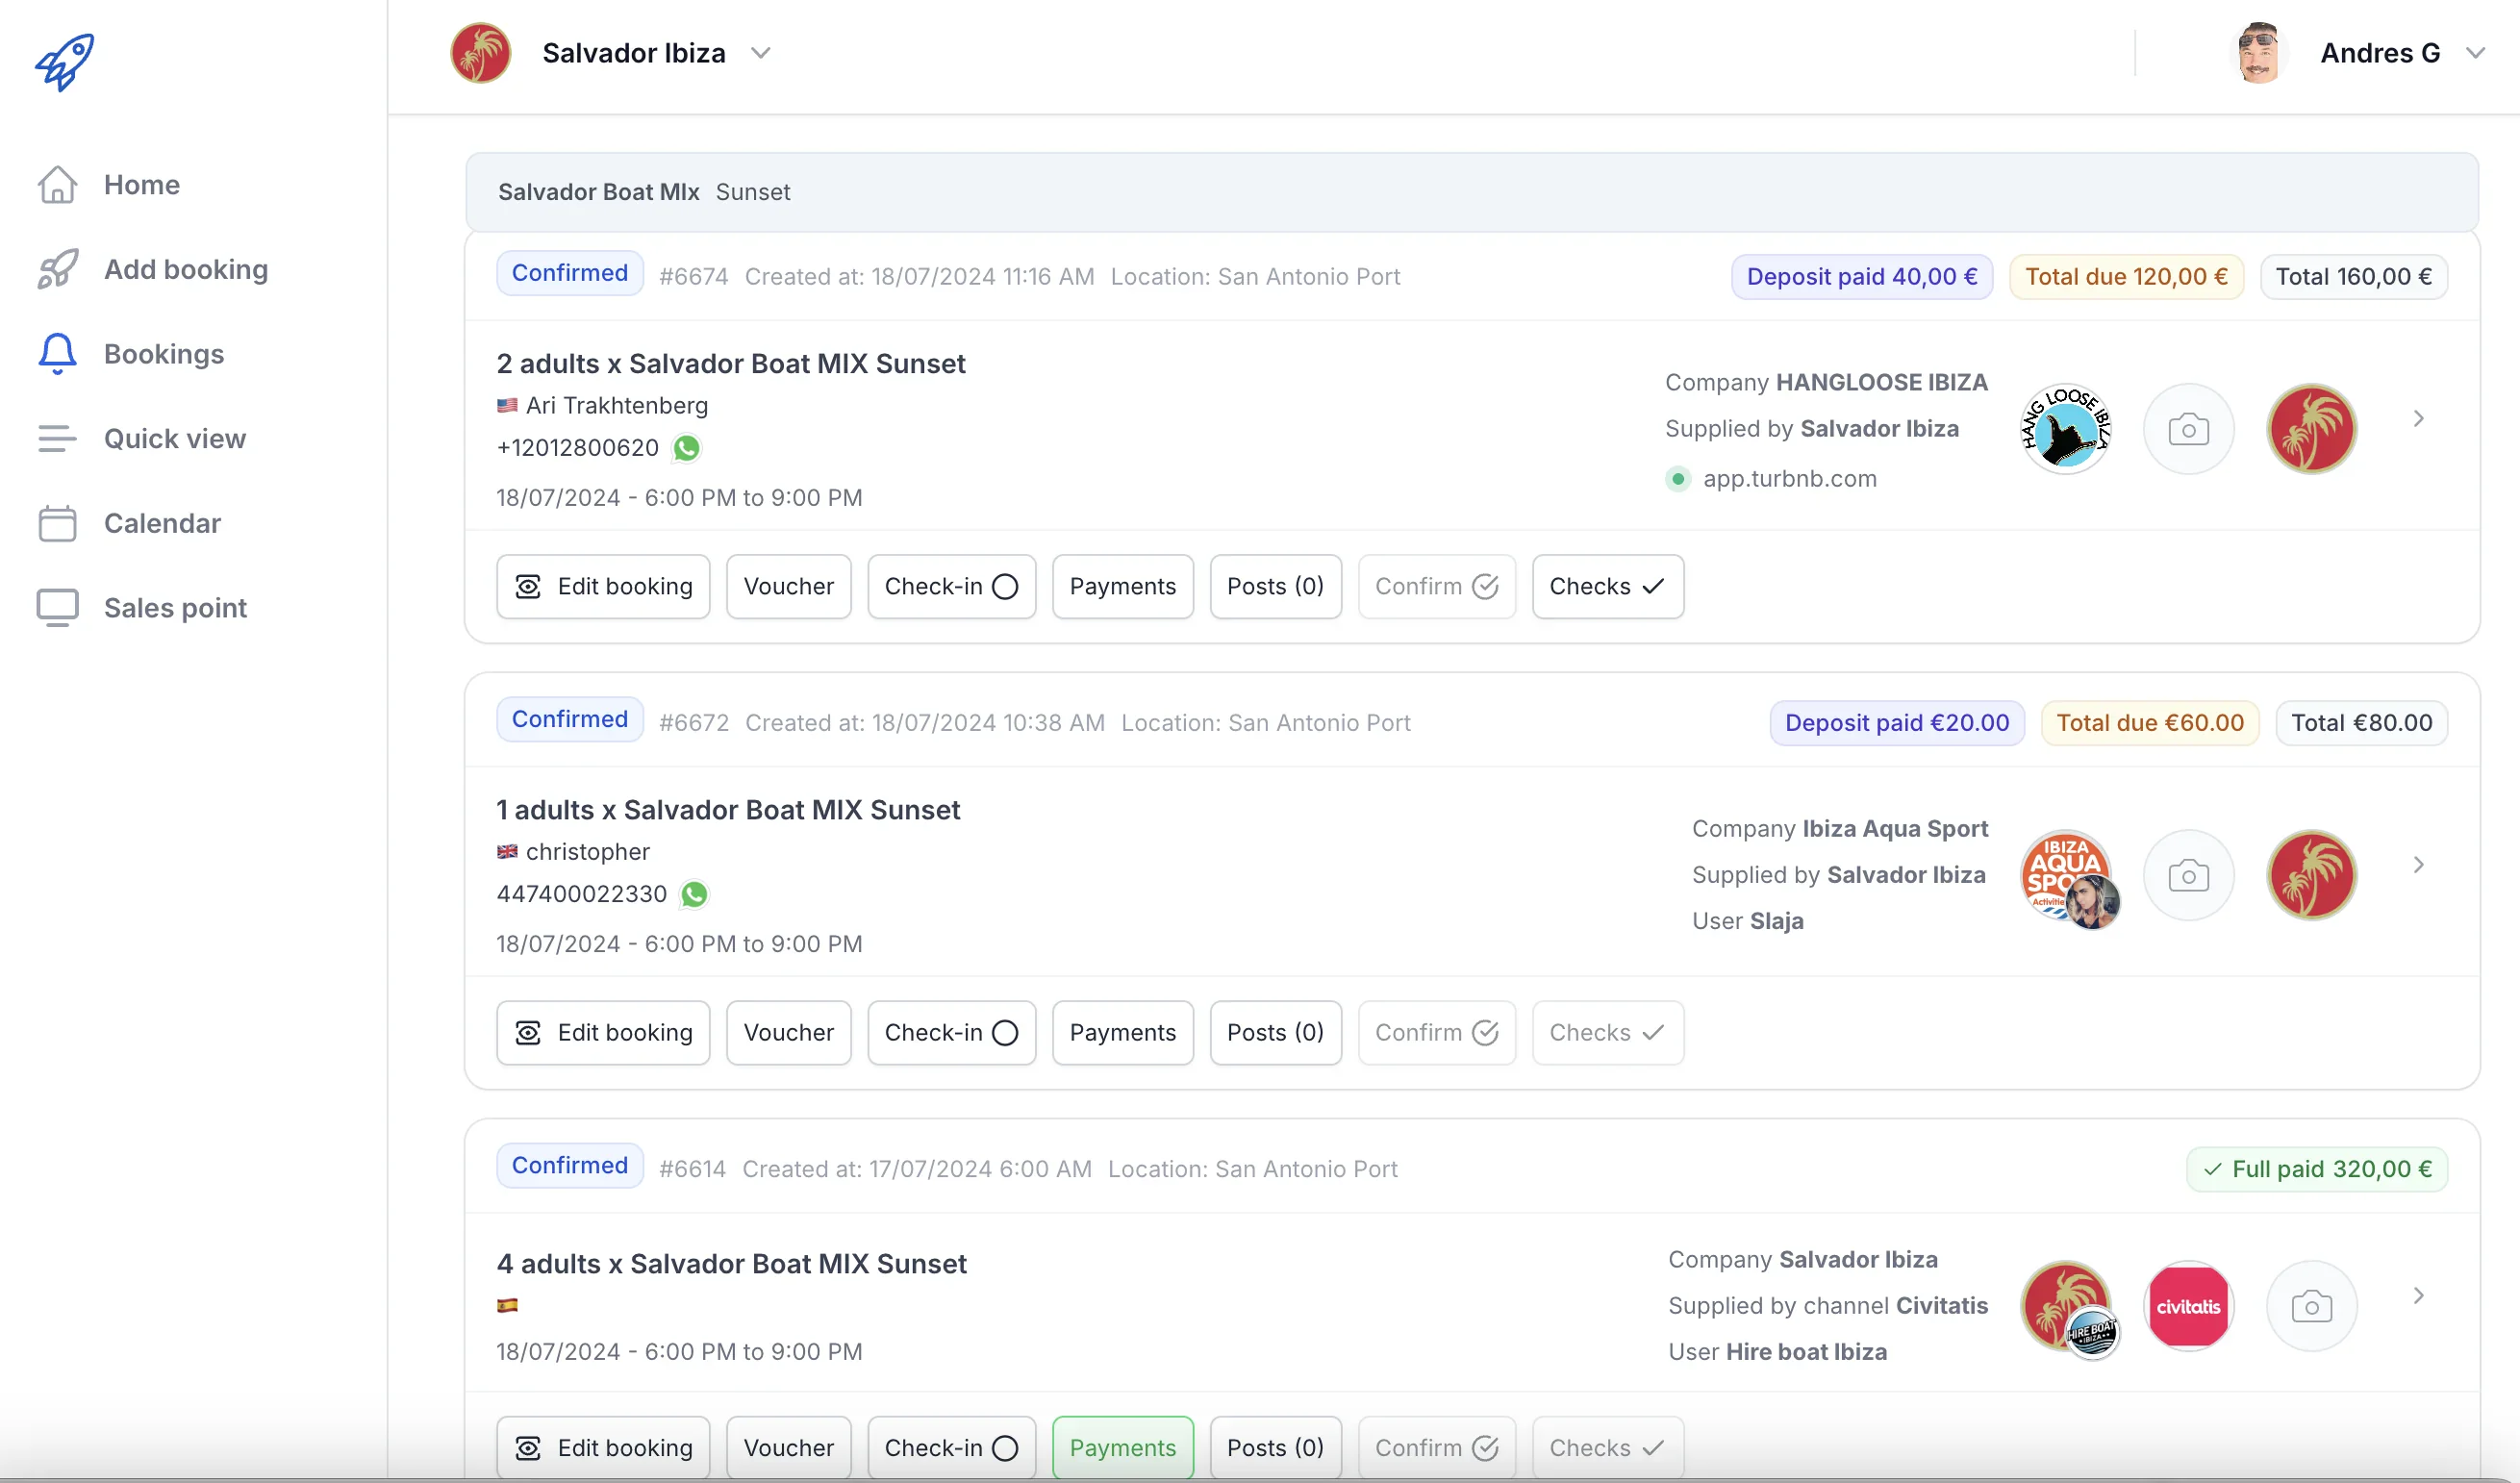Open Bookings via the bell icon
Viewport: 2520px width, 1483px height.
coord(57,353)
